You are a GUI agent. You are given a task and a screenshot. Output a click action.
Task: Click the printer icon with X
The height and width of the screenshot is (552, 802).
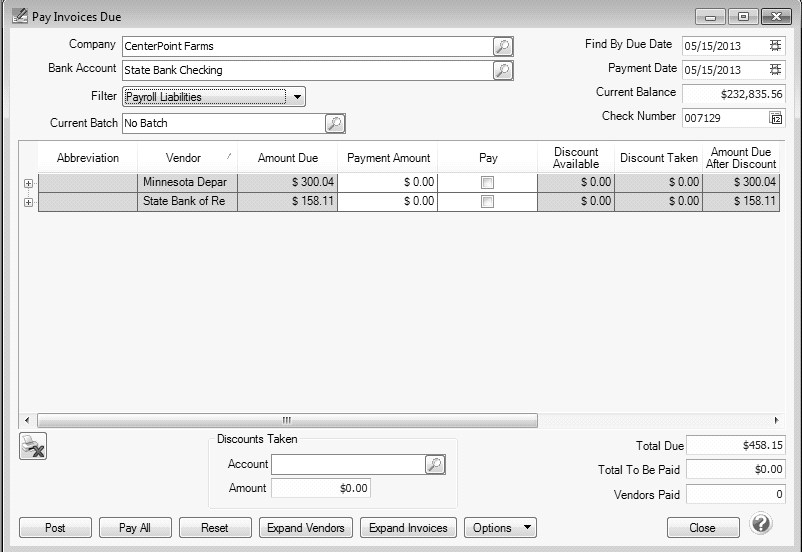pos(33,447)
